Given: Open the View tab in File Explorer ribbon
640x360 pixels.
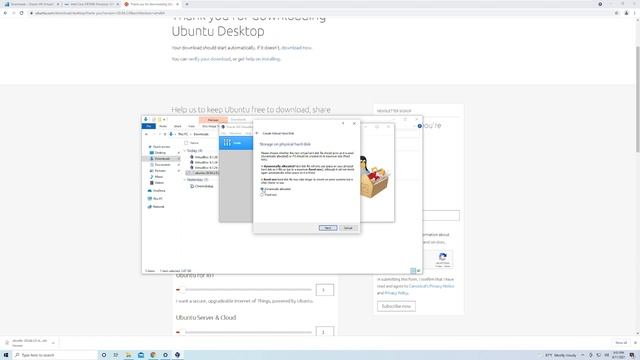Looking at the screenshot, I should click(191, 126).
